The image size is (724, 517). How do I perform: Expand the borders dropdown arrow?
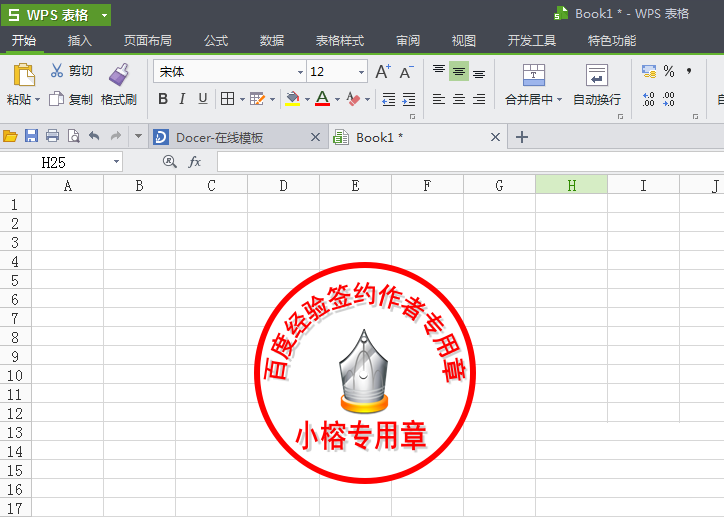point(242,99)
